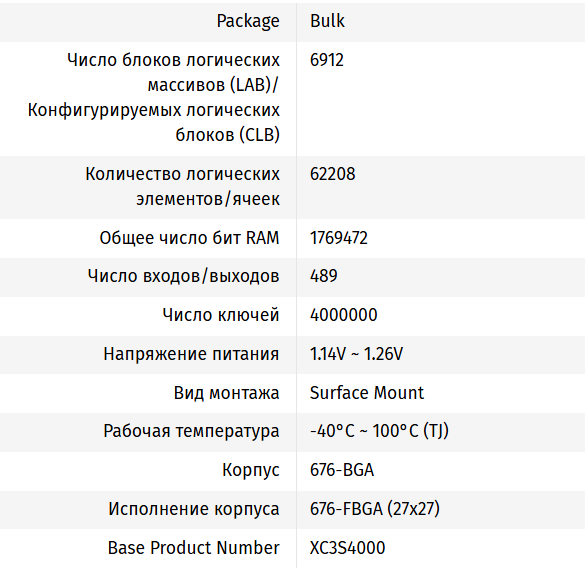Click the Число входов/выходов label

pos(184,276)
